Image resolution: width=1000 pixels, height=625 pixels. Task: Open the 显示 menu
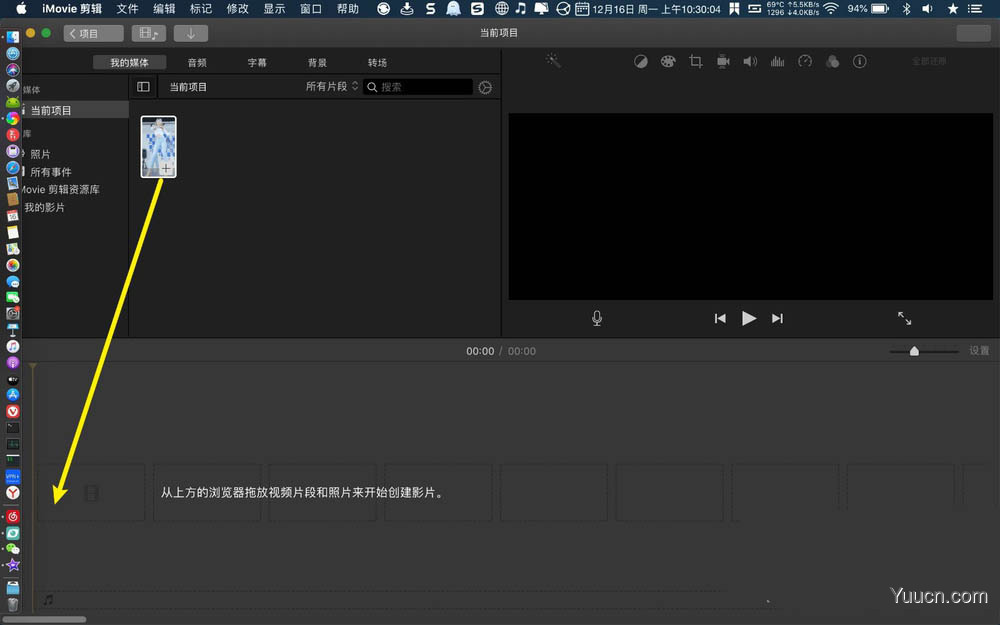pyautogui.click(x=274, y=8)
